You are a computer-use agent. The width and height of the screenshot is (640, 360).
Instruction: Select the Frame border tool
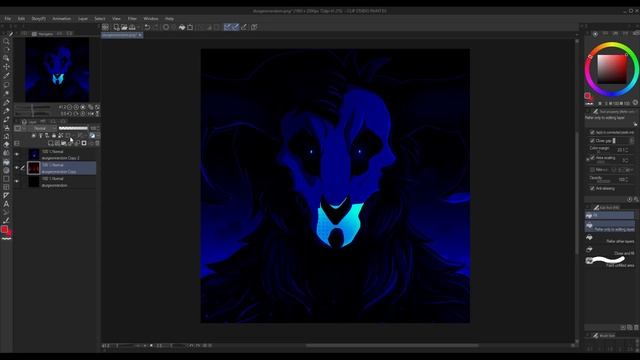pyautogui.click(x=6, y=187)
